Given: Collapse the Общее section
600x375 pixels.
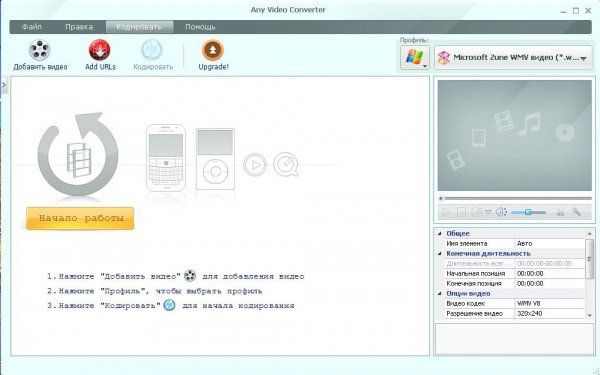Looking at the screenshot, I should click(440, 233).
